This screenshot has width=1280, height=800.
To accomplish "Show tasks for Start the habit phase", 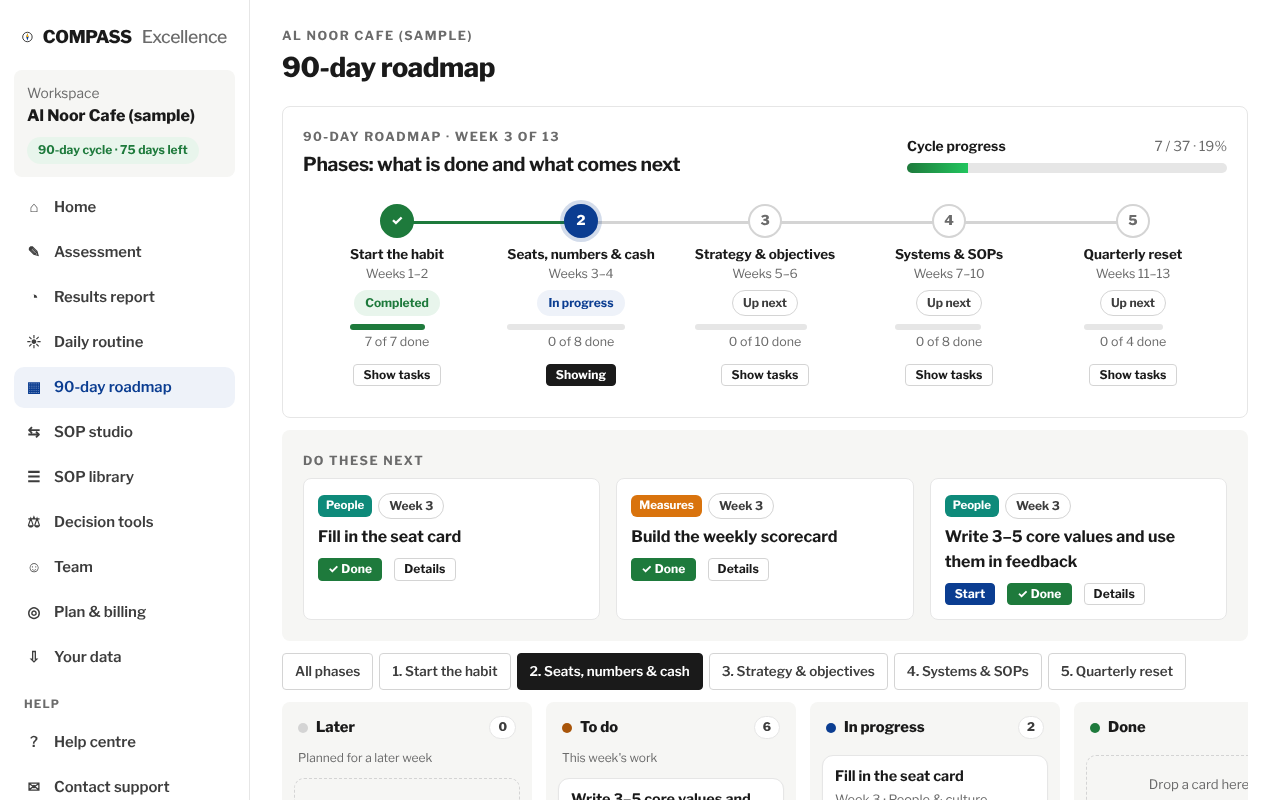I will pos(397,375).
